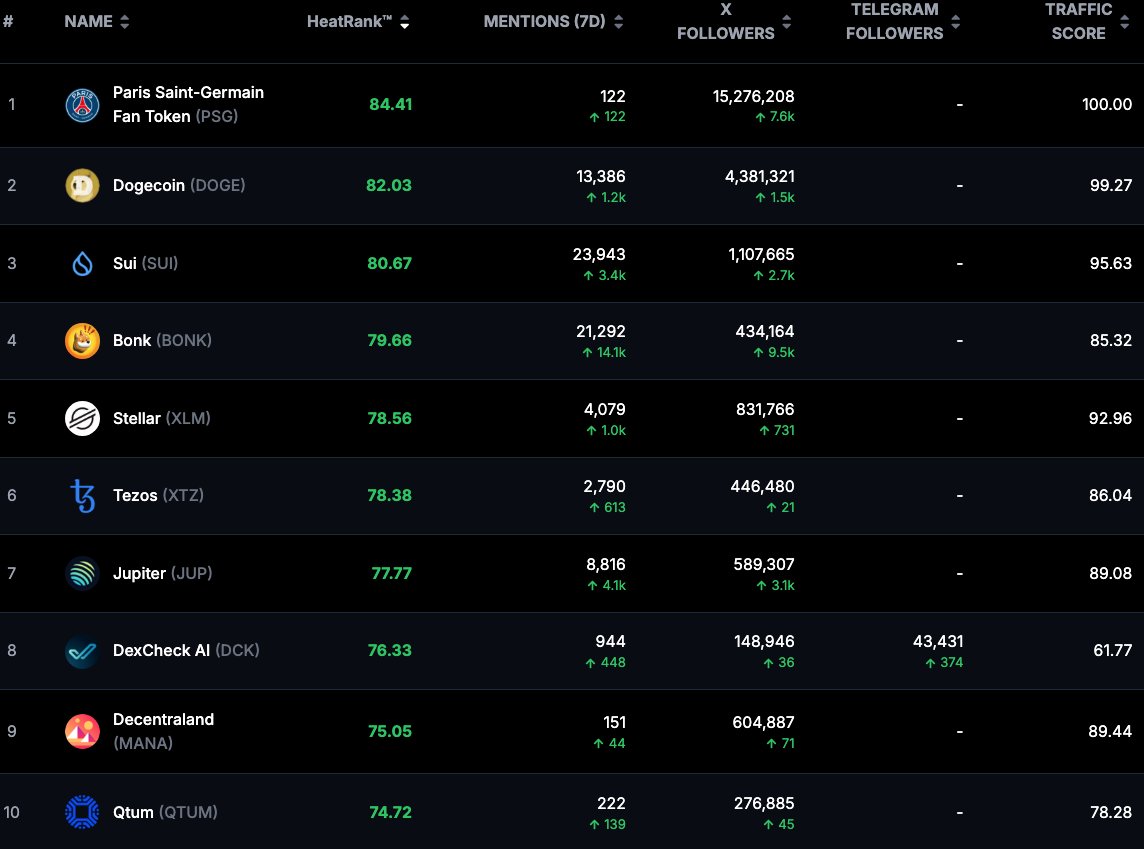Click the MENTIONS (7D) header text
This screenshot has width=1144, height=849.
(x=544, y=22)
